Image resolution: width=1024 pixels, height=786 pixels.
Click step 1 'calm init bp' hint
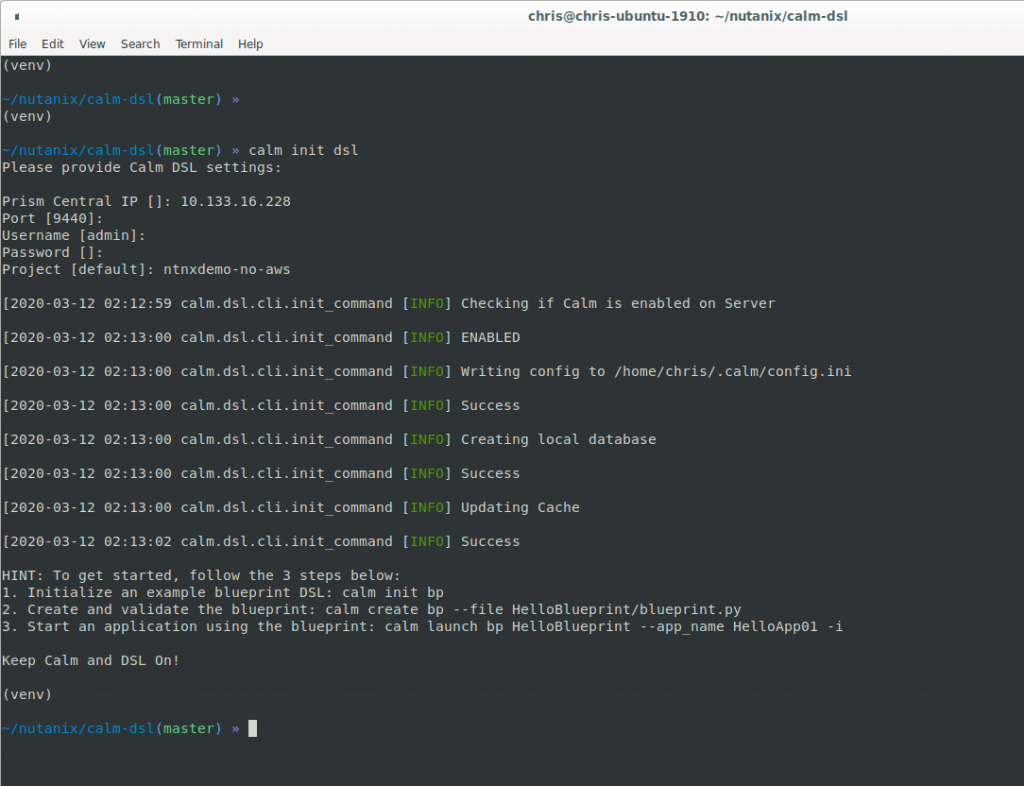(x=392, y=592)
